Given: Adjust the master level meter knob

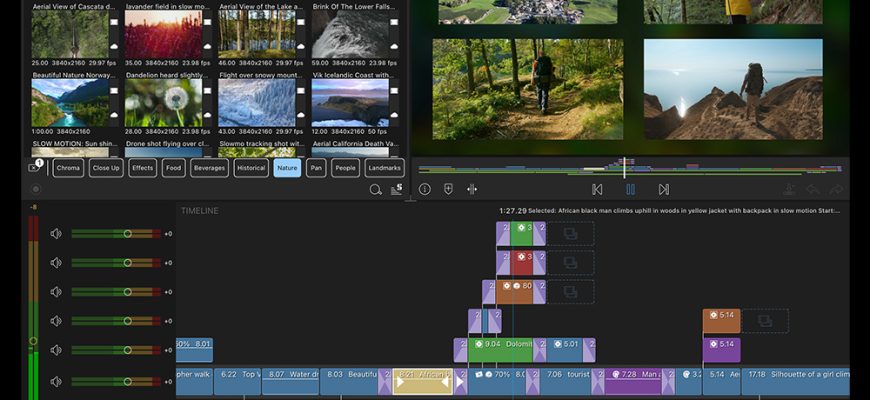Looking at the screenshot, I should [x=33, y=341].
